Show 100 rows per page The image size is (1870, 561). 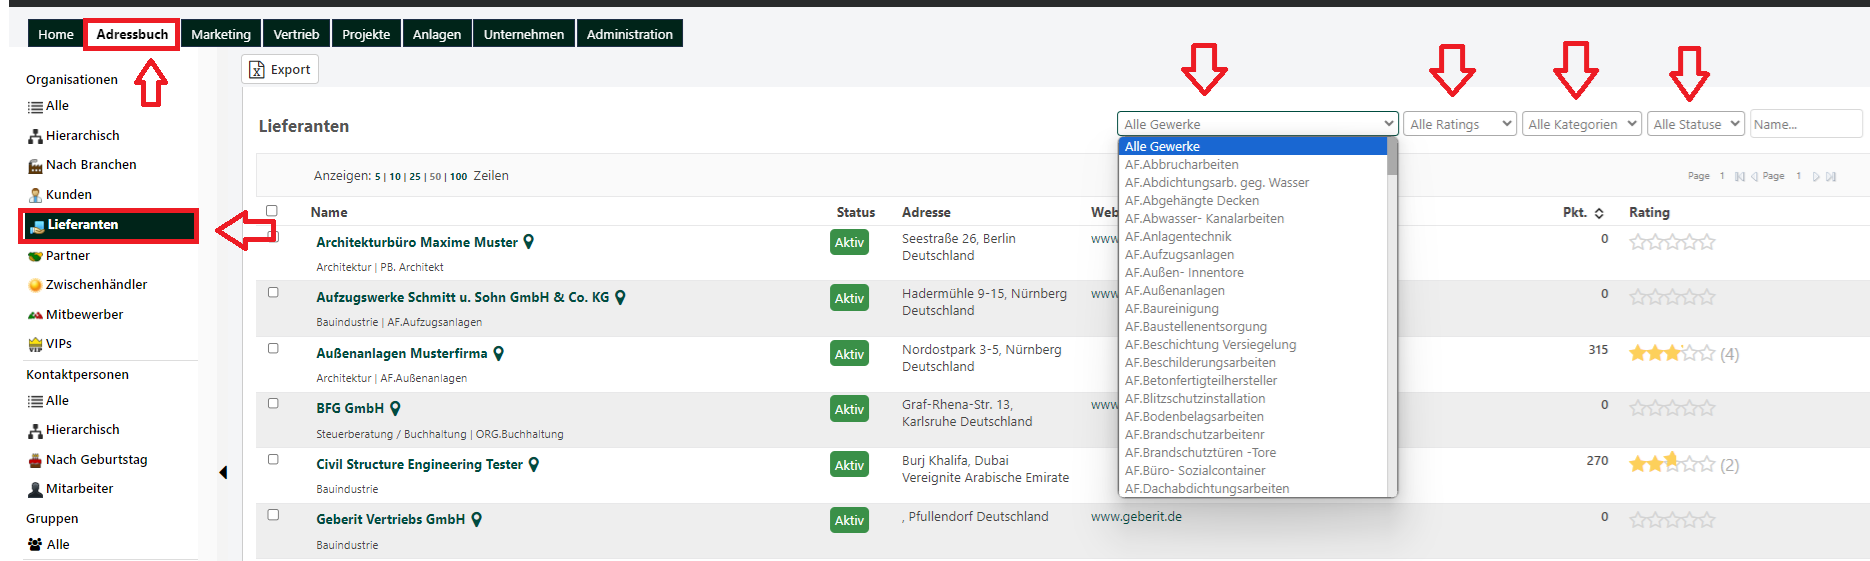coord(458,177)
